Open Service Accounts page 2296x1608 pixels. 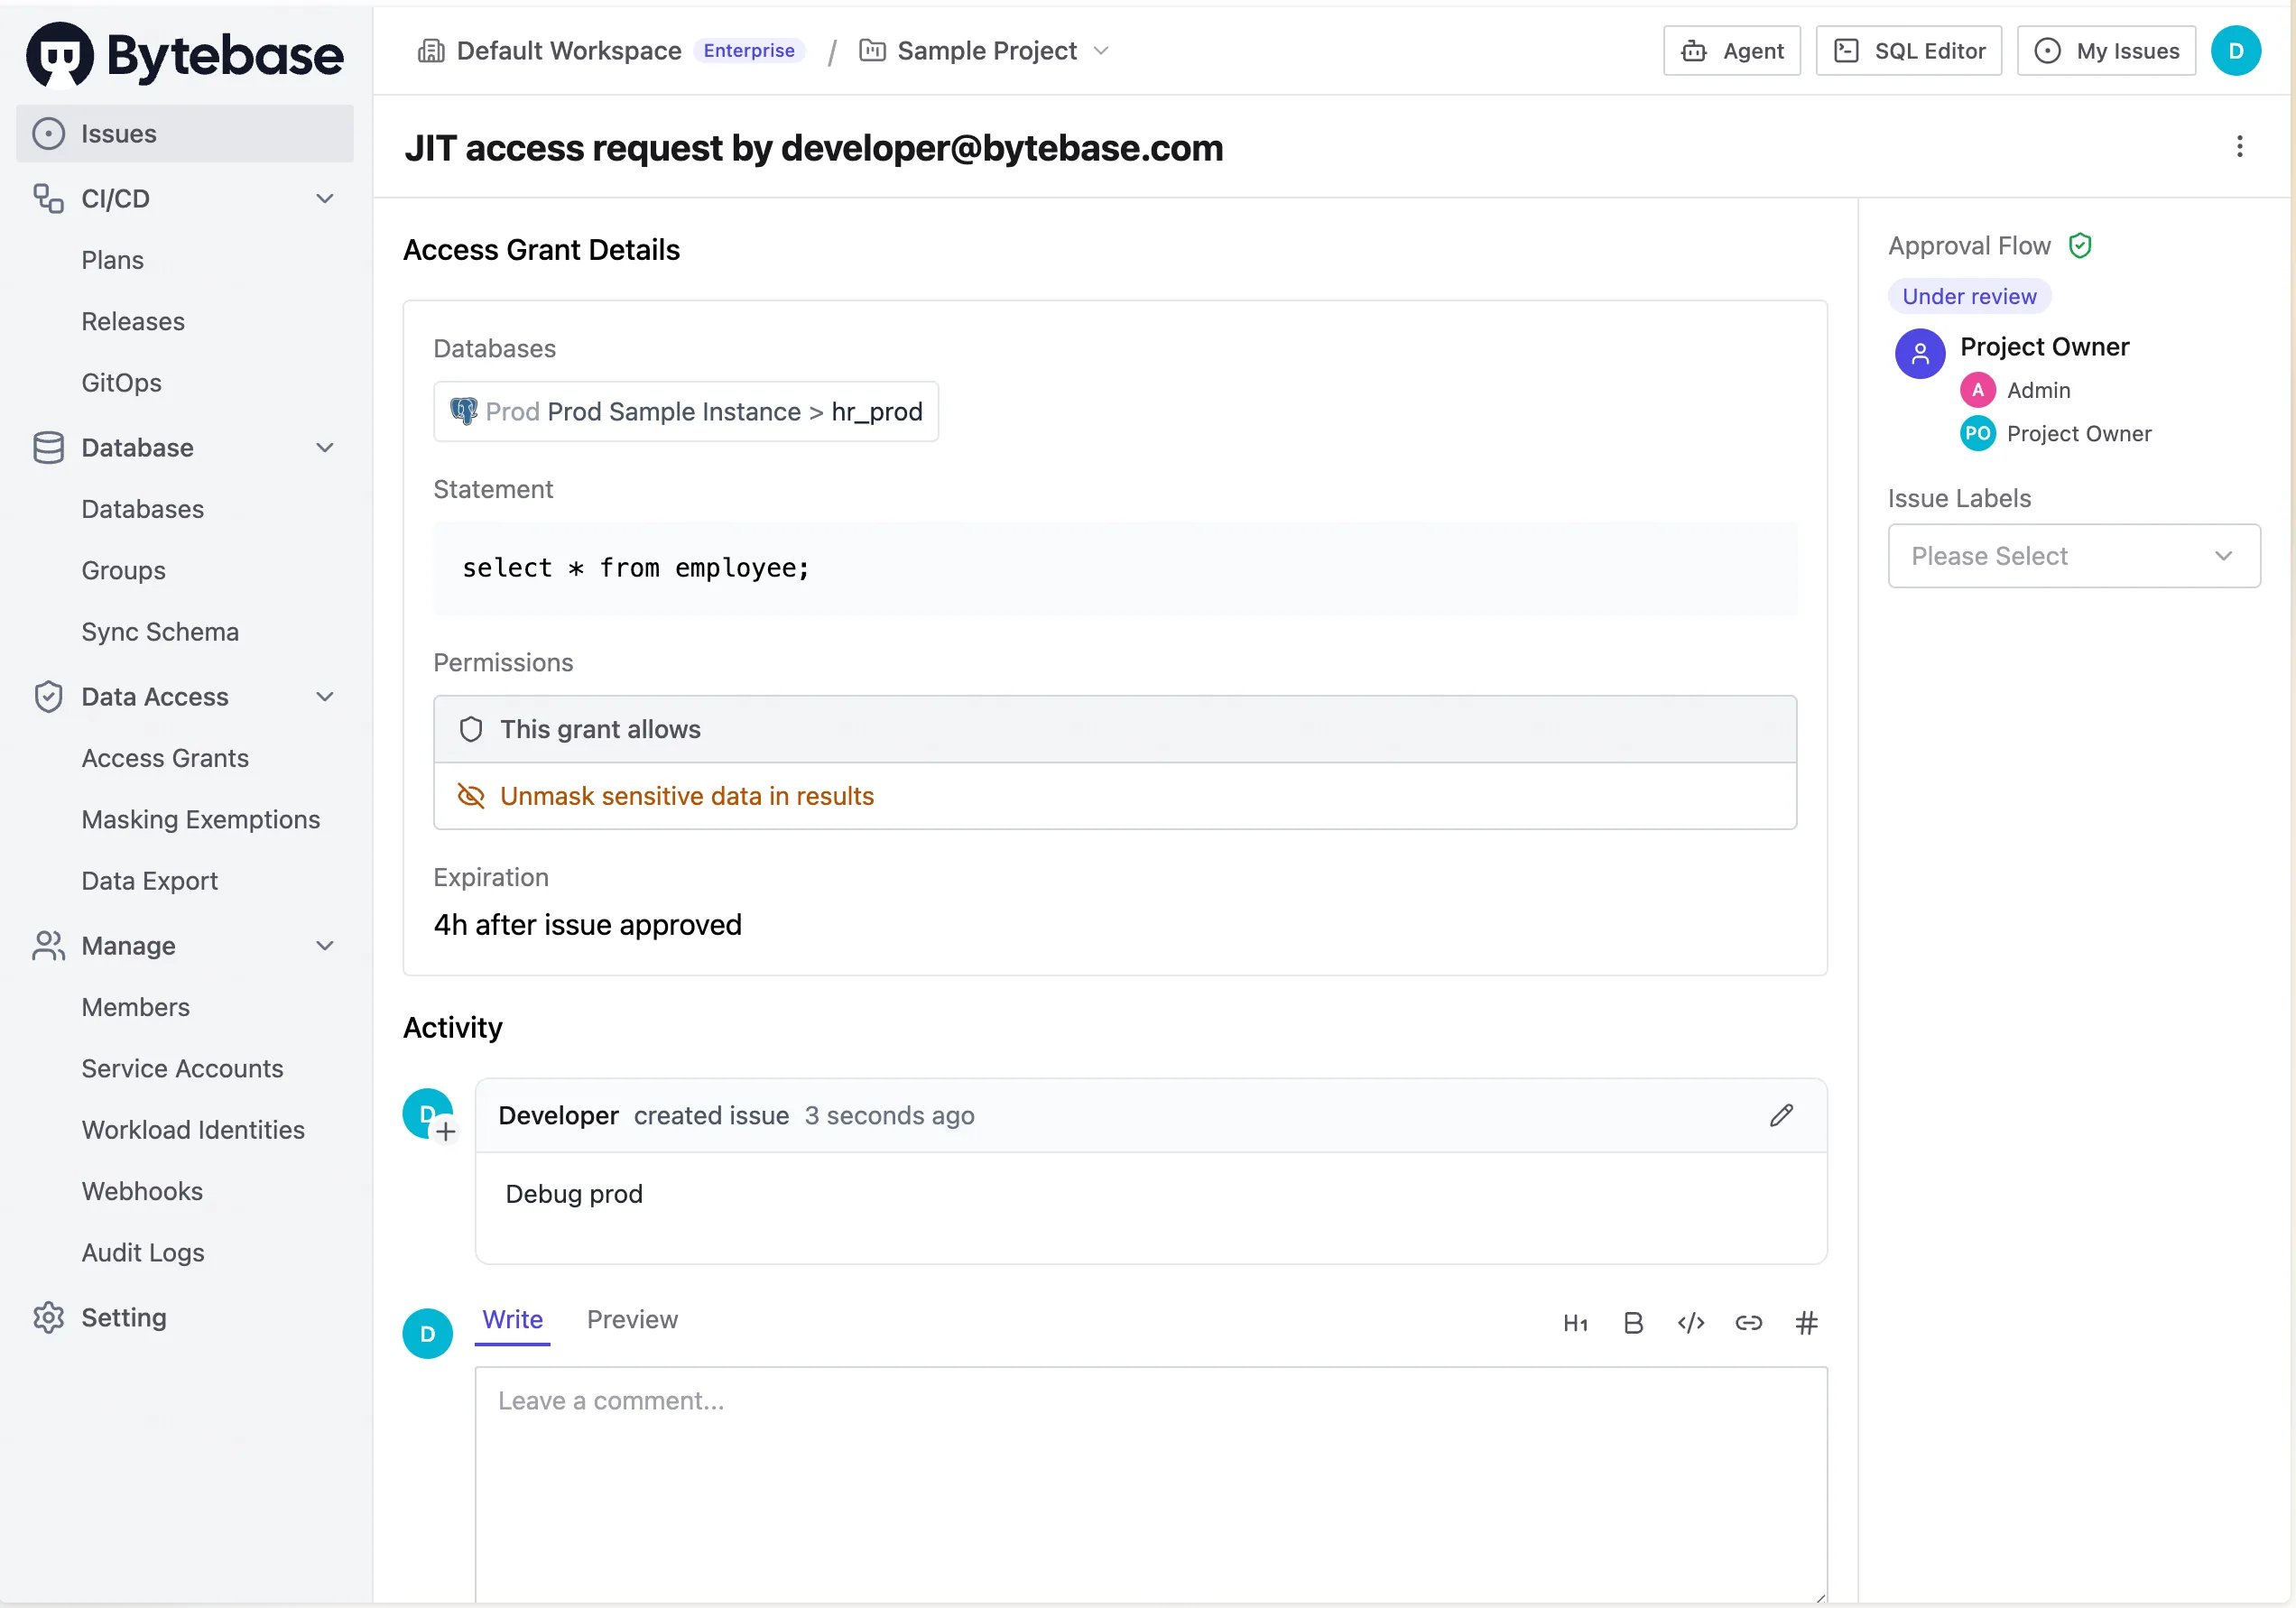click(x=185, y=1068)
